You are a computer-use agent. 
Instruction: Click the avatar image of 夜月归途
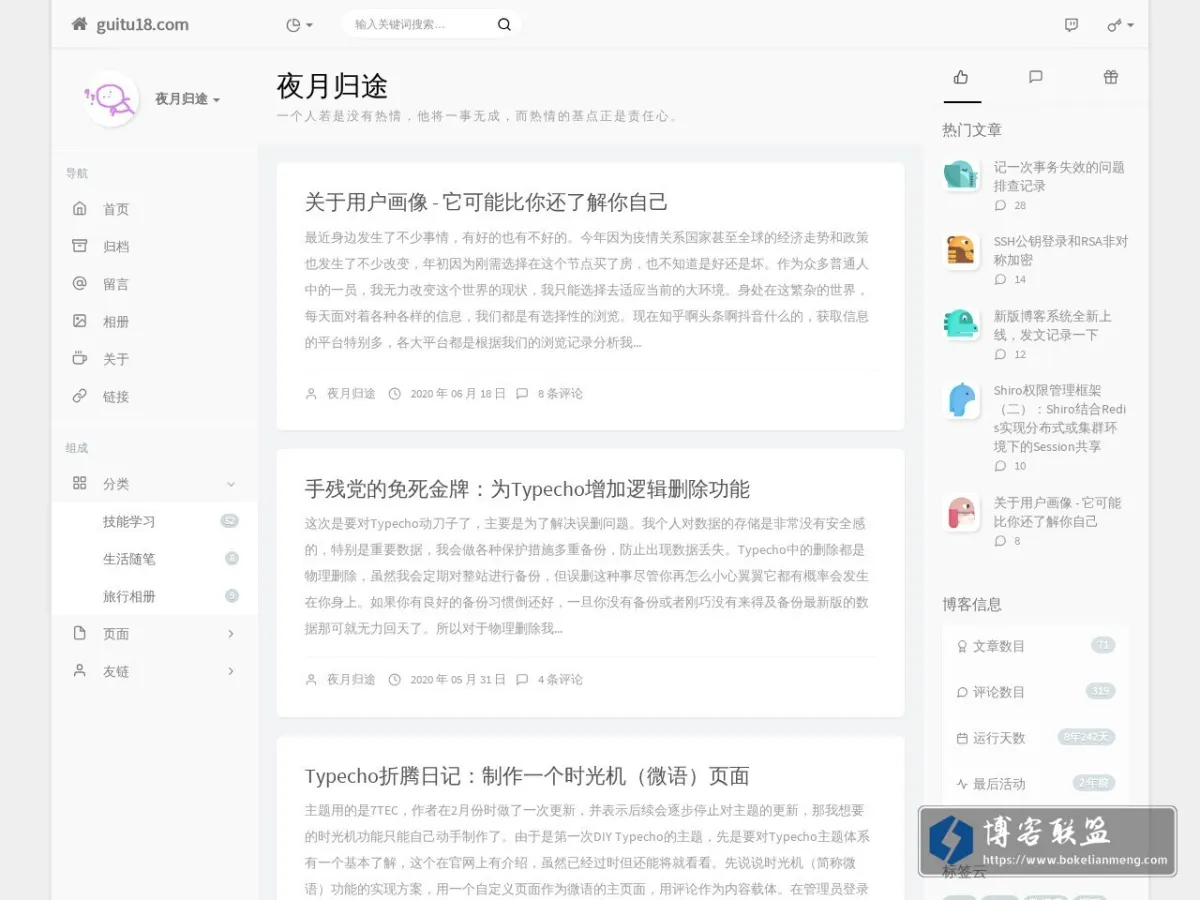[x=111, y=98]
